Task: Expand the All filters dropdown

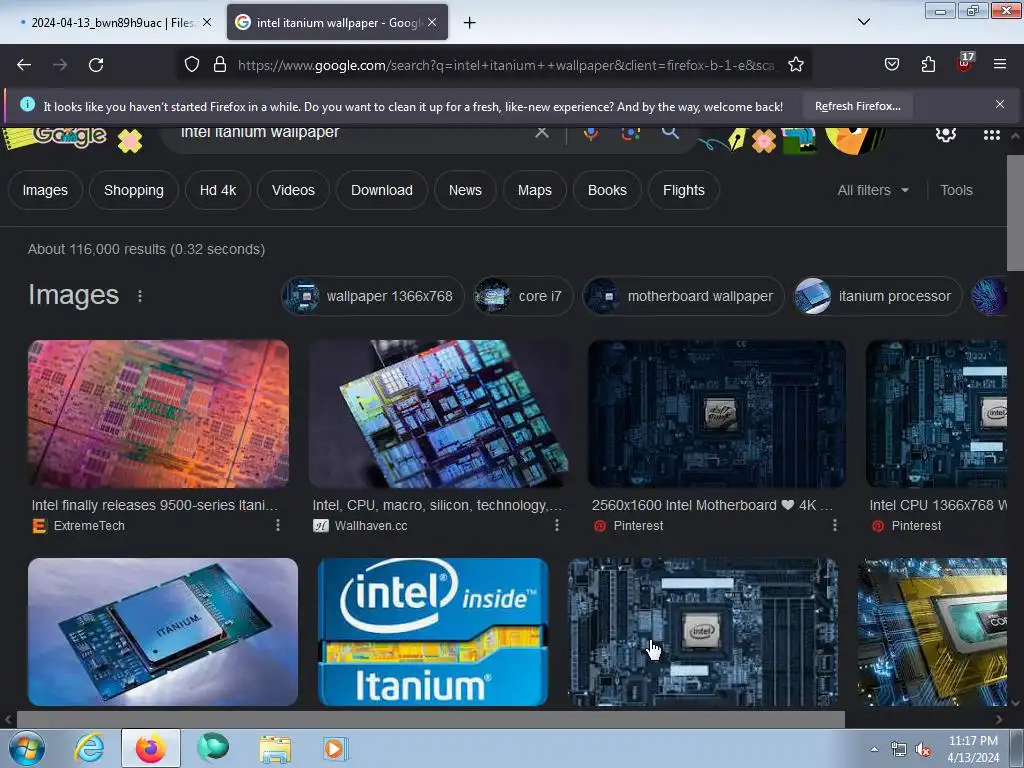Action: tap(873, 190)
